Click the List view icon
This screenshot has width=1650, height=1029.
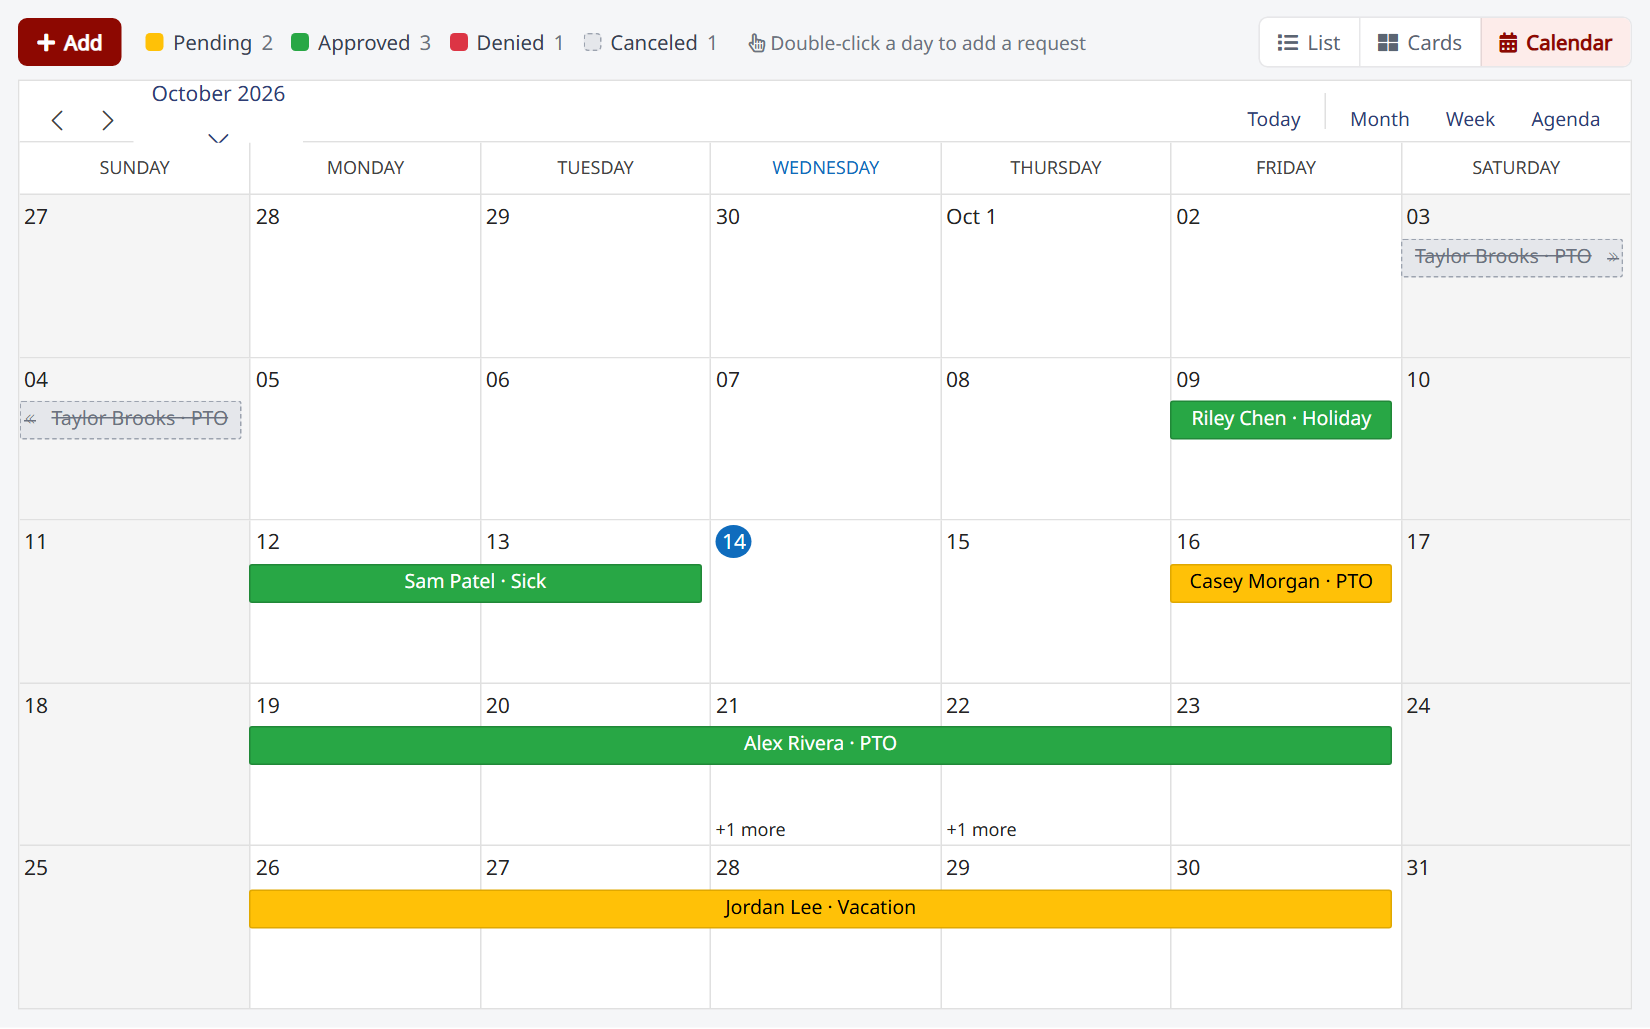[x=1288, y=43]
